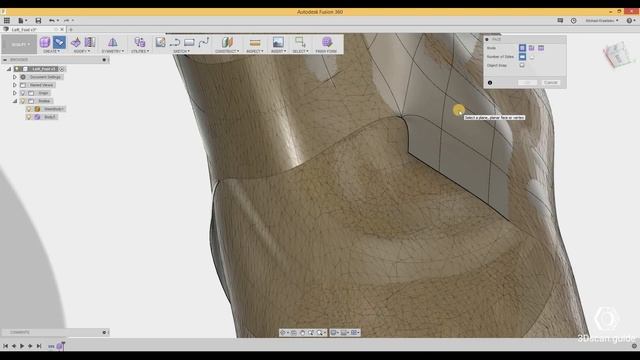
Task: Click the Insert image icon
Action: [x=278, y=42]
